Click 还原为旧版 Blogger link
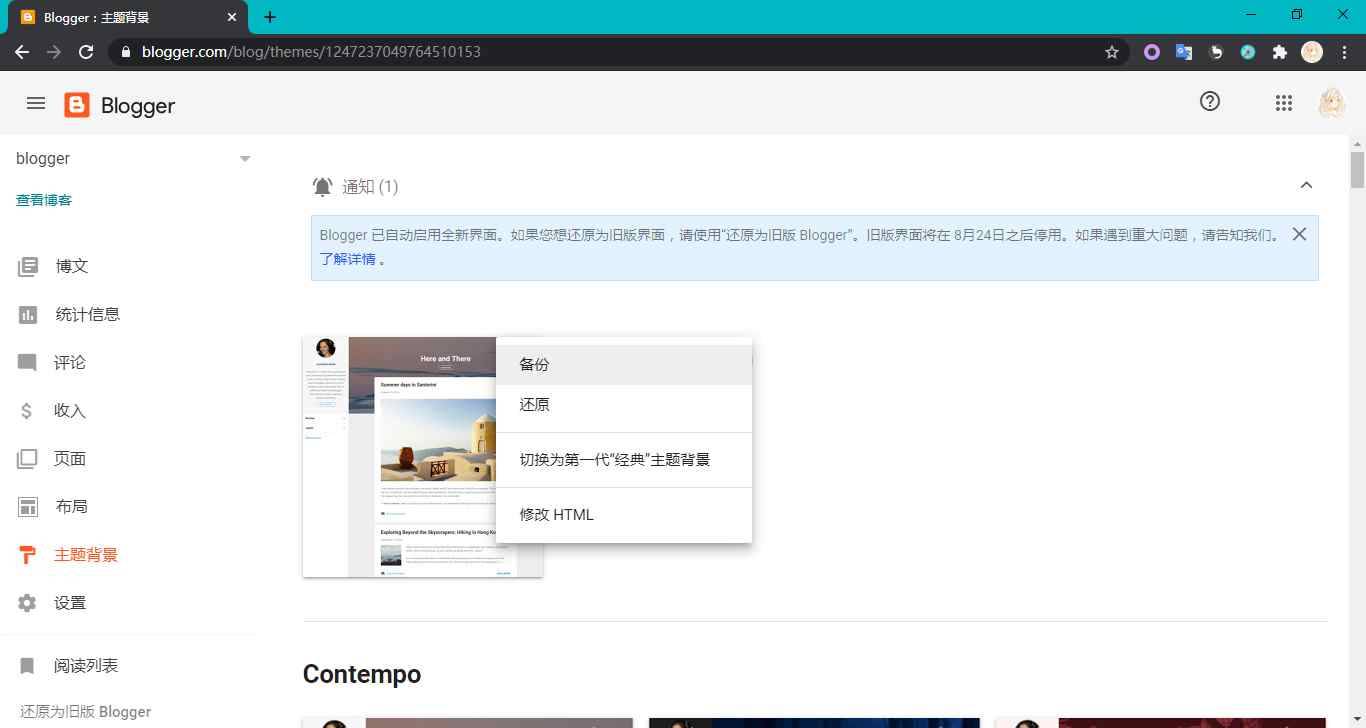 86,712
